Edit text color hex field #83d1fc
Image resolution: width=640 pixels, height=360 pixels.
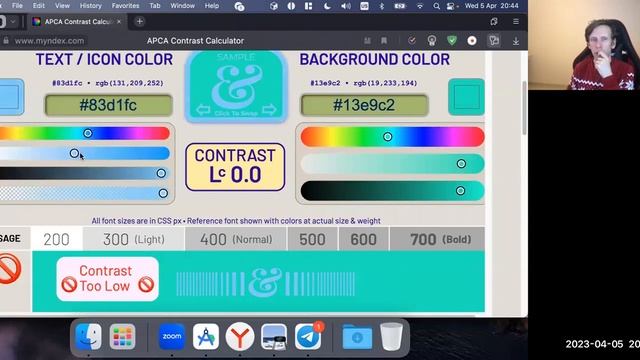108,105
